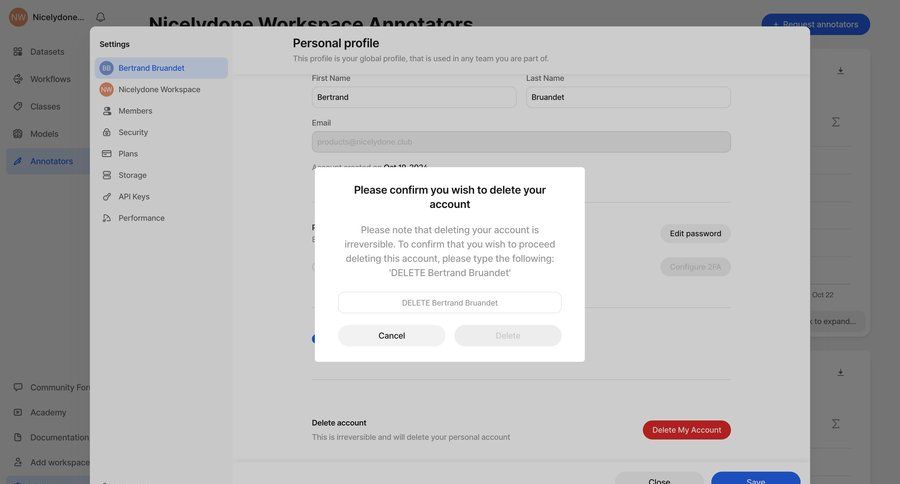Click the Models sidebar icon

pyautogui.click(x=18, y=134)
